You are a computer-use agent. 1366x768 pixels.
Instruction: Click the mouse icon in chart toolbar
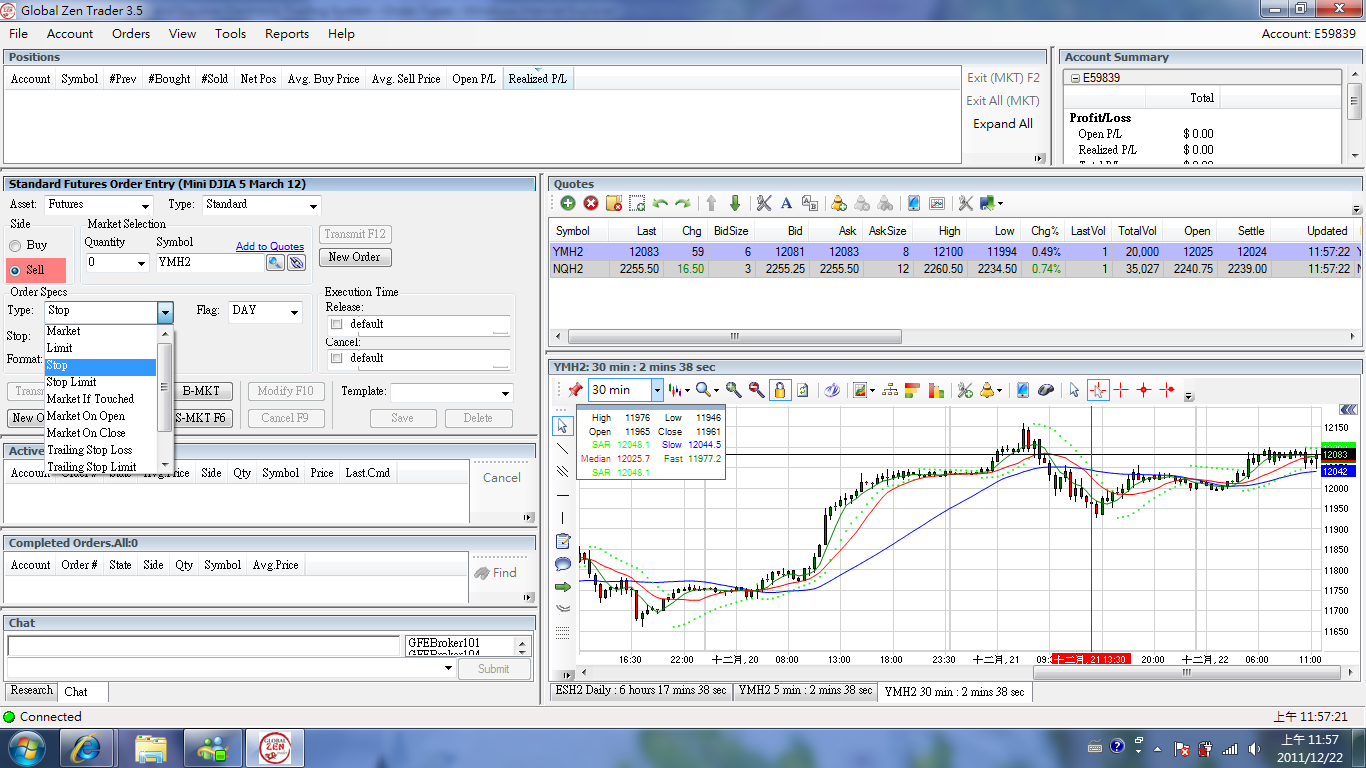(x=1045, y=390)
